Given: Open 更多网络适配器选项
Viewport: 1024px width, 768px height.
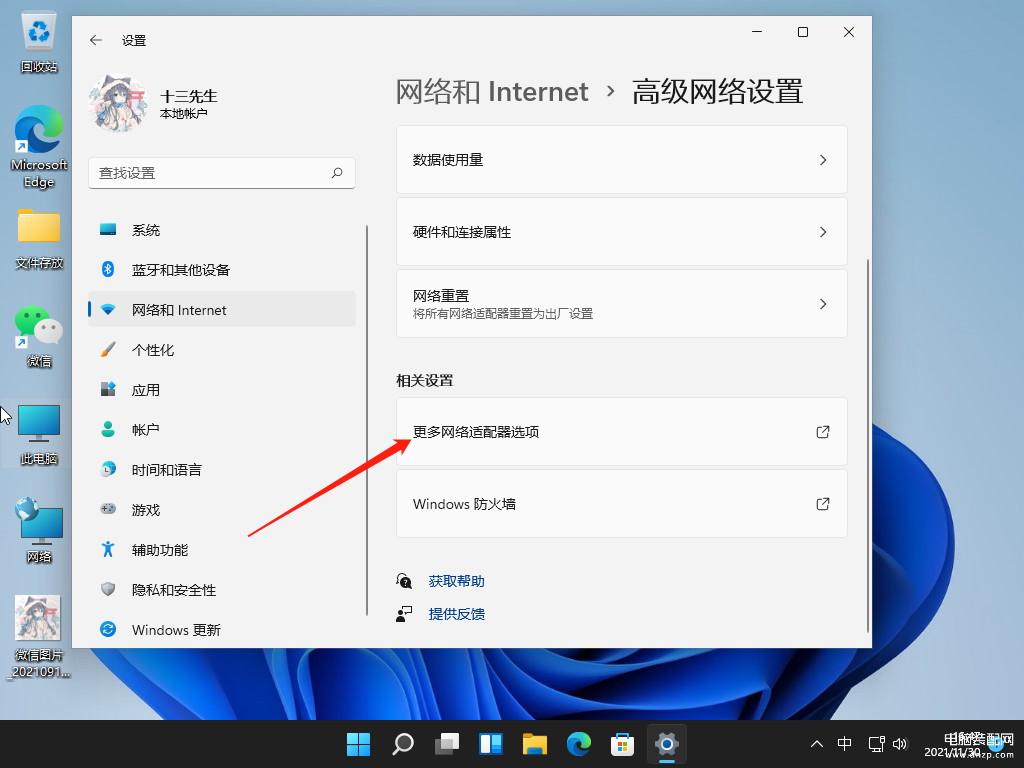Looking at the screenshot, I should 622,432.
